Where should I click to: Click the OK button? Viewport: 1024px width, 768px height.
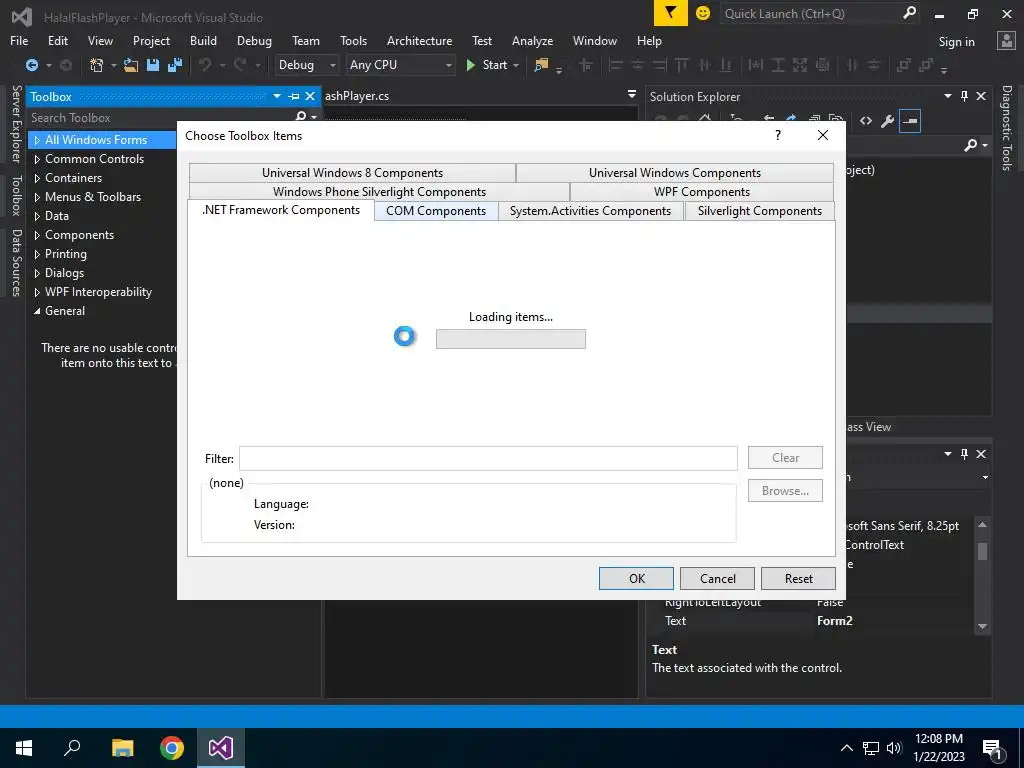click(637, 579)
